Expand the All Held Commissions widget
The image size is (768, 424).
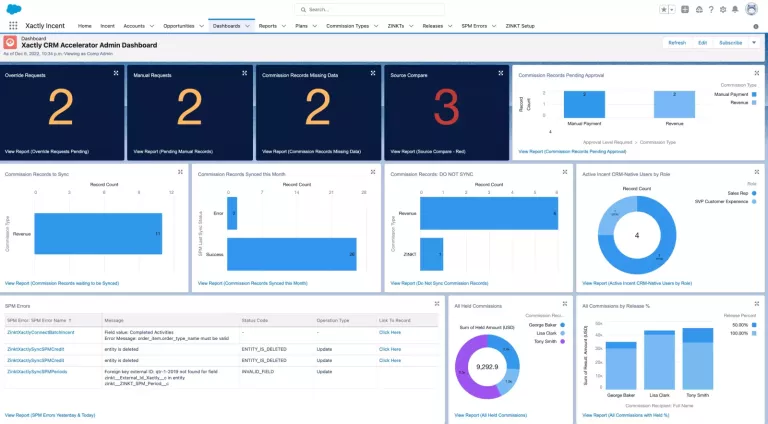pos(565,304)
